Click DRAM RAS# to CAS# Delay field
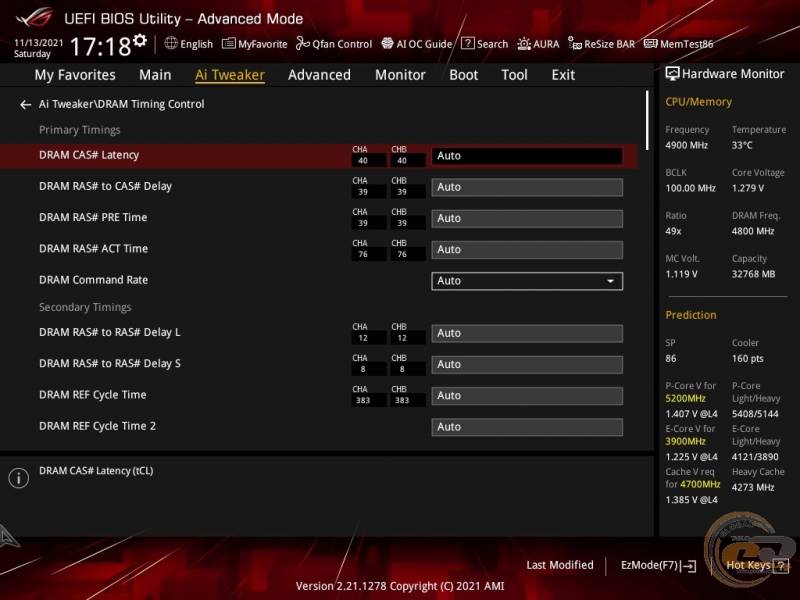 (527, 187)
